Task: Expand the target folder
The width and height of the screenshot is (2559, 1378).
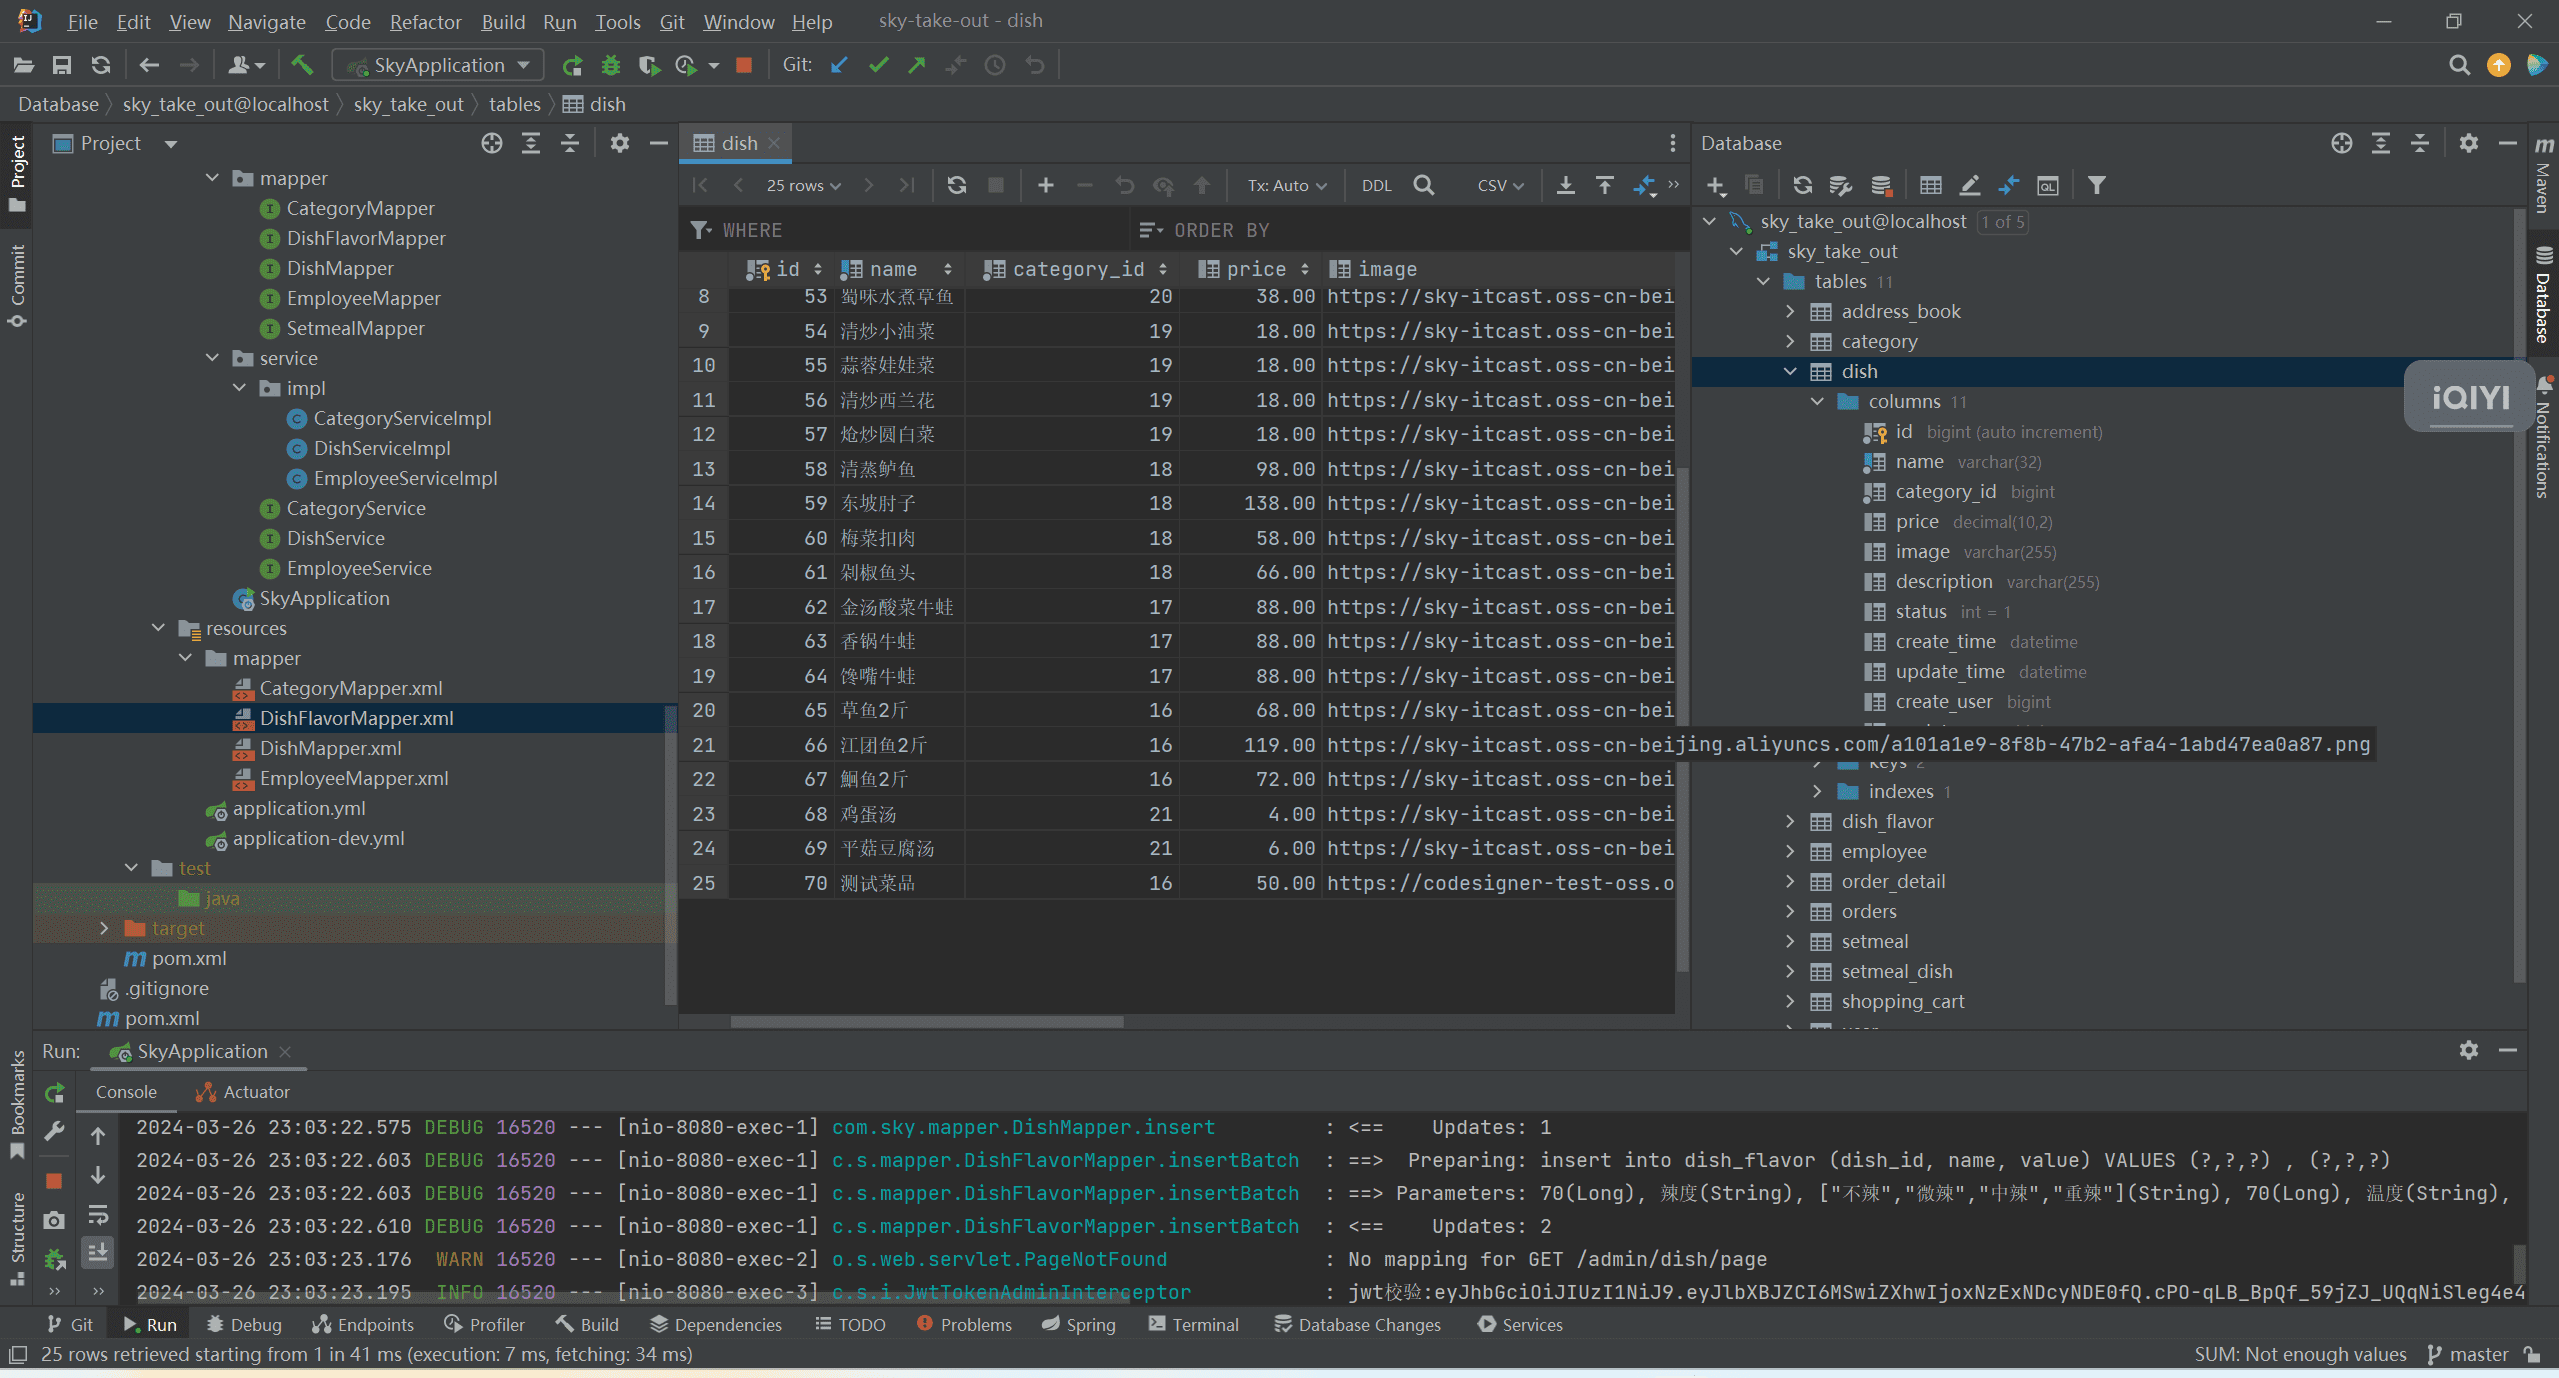Action: [104, 929]
